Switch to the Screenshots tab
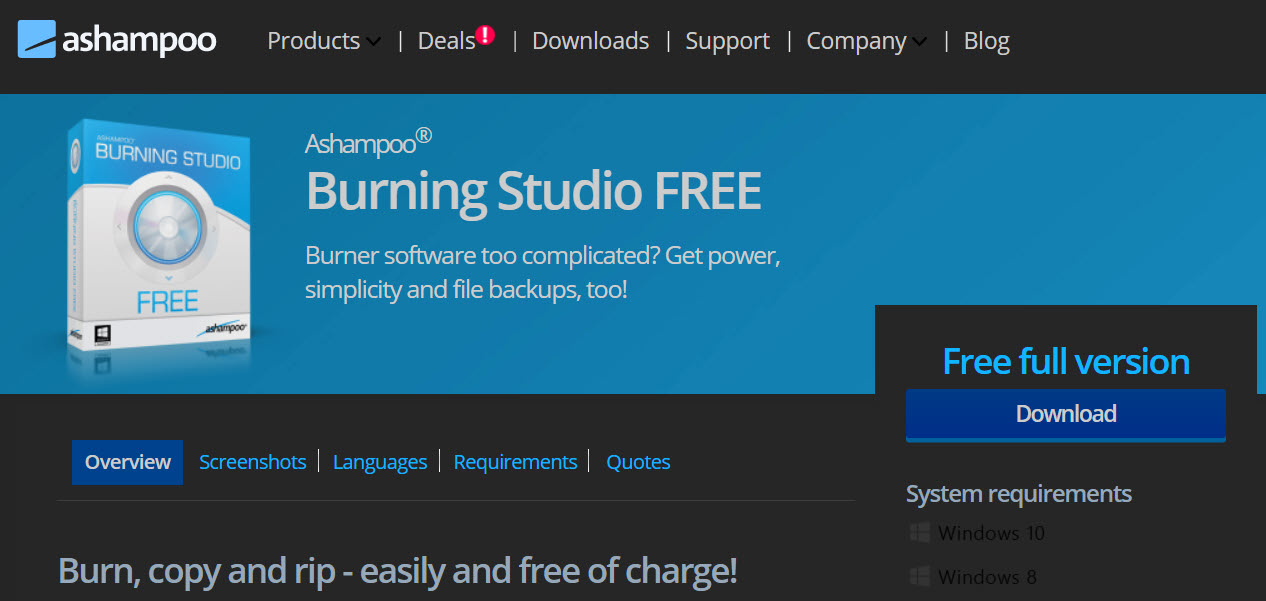This screenshot has width=1266, height=601. [252, 462]
